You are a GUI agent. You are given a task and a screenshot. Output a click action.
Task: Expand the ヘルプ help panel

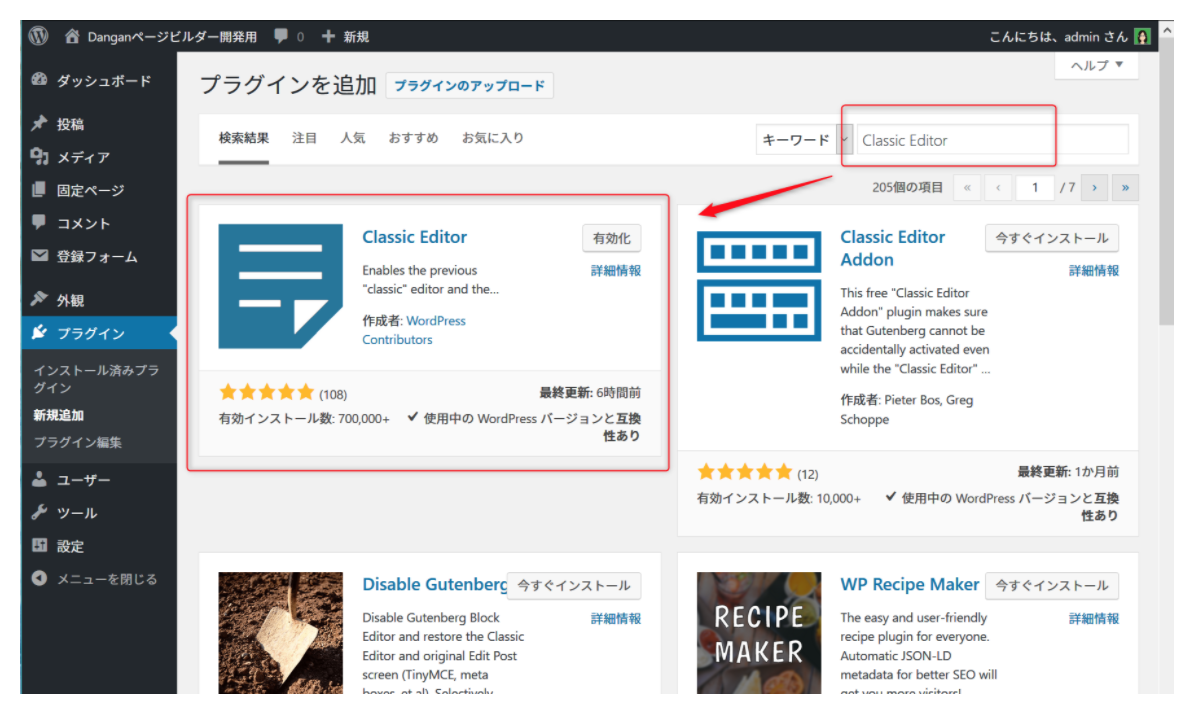click(1096, 65)
